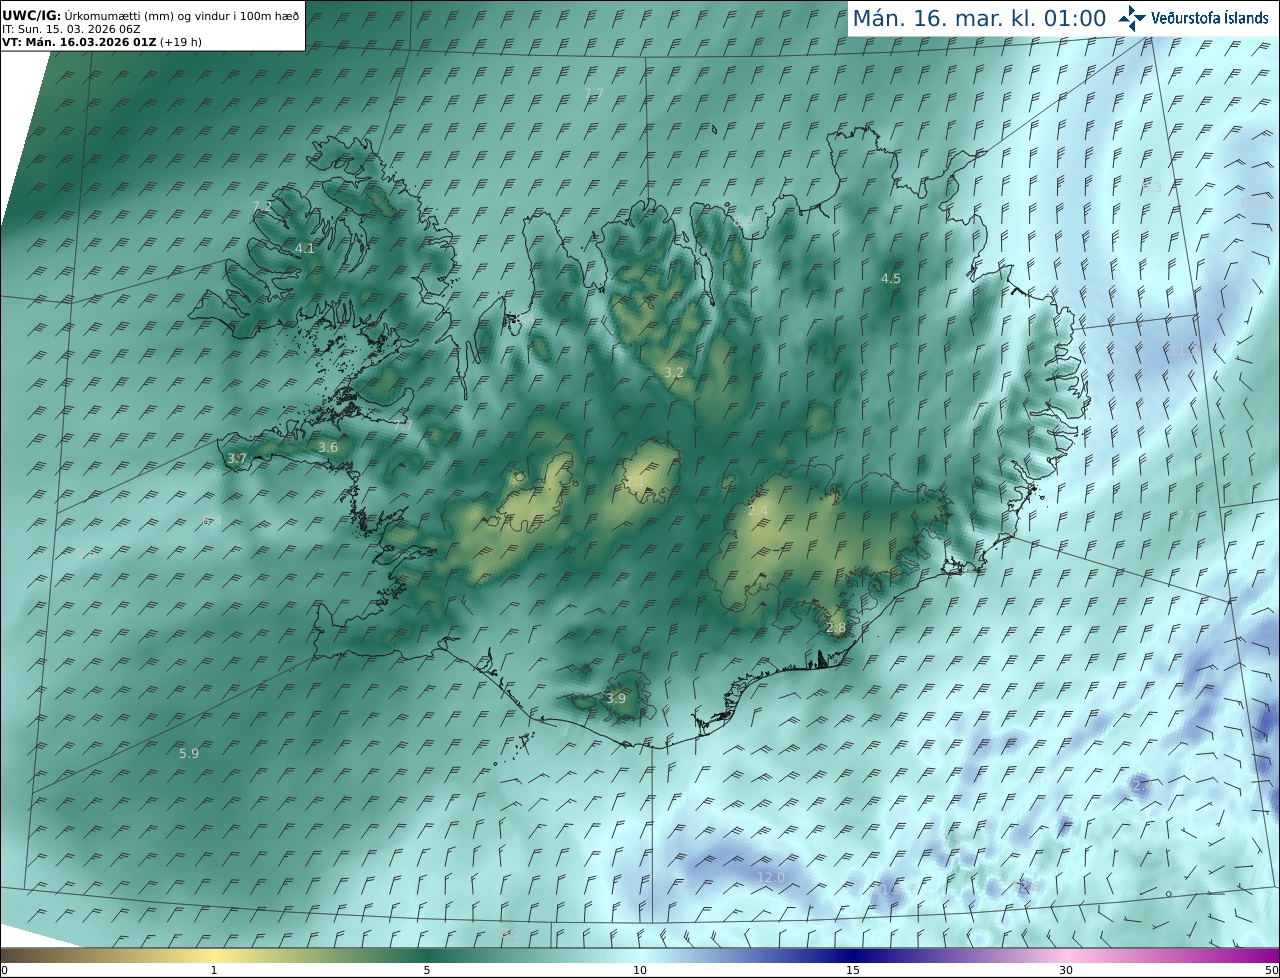
Task: Click the 5.9 value over the southwest ocean
Action: click(189, 753)
